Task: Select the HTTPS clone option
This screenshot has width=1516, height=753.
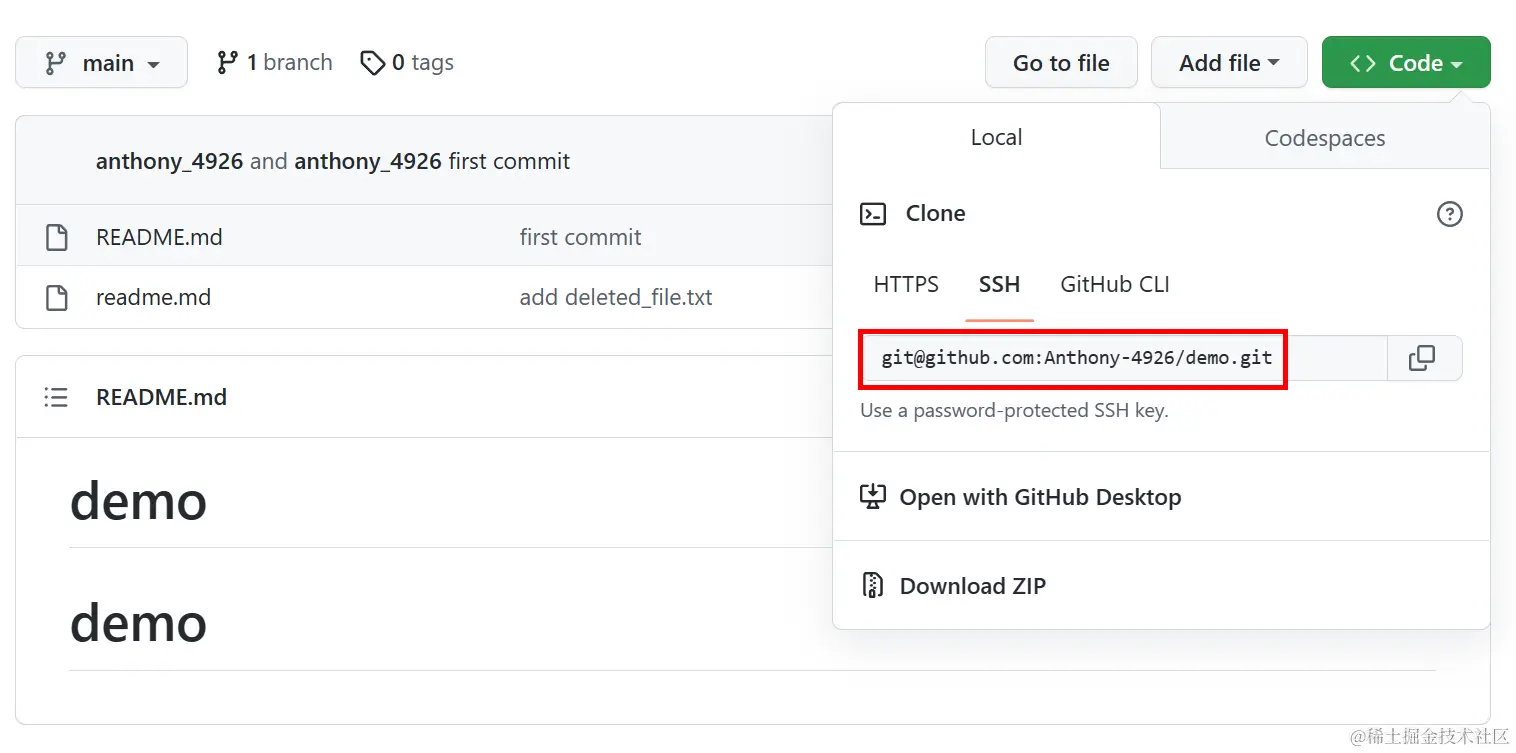Action: click(x=906, y=285)
